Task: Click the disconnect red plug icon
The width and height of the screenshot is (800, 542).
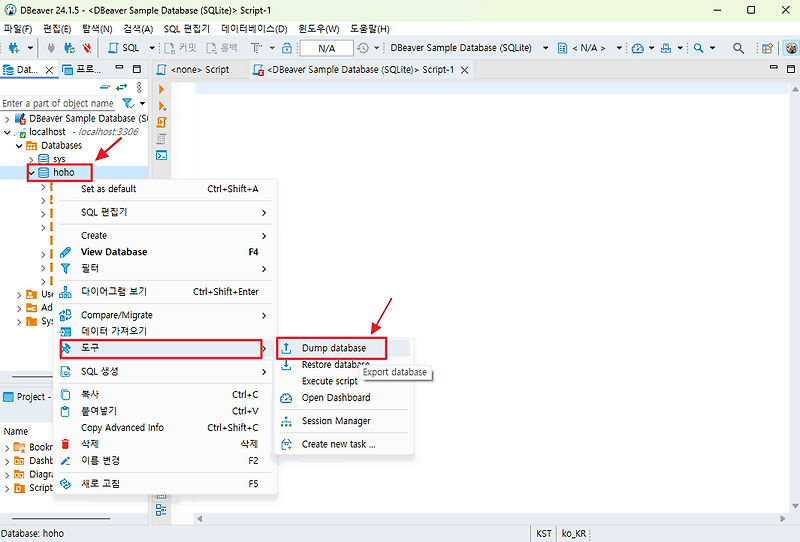Action: tap(87, 48)
